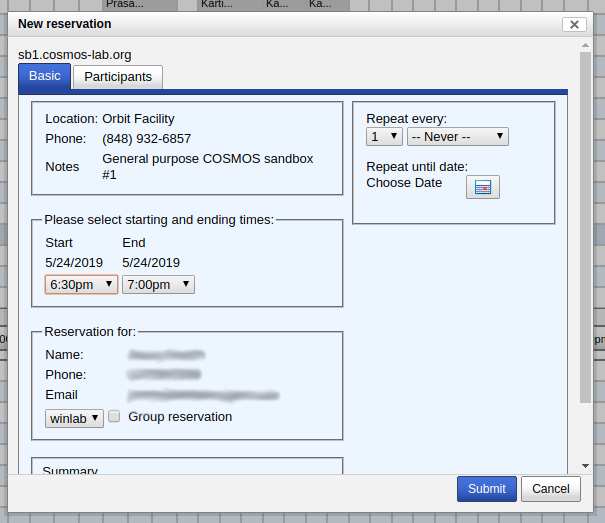Screen dimensions: 605x523
Task: Click the scrollbar up arrow
Action: click(585, 46)
